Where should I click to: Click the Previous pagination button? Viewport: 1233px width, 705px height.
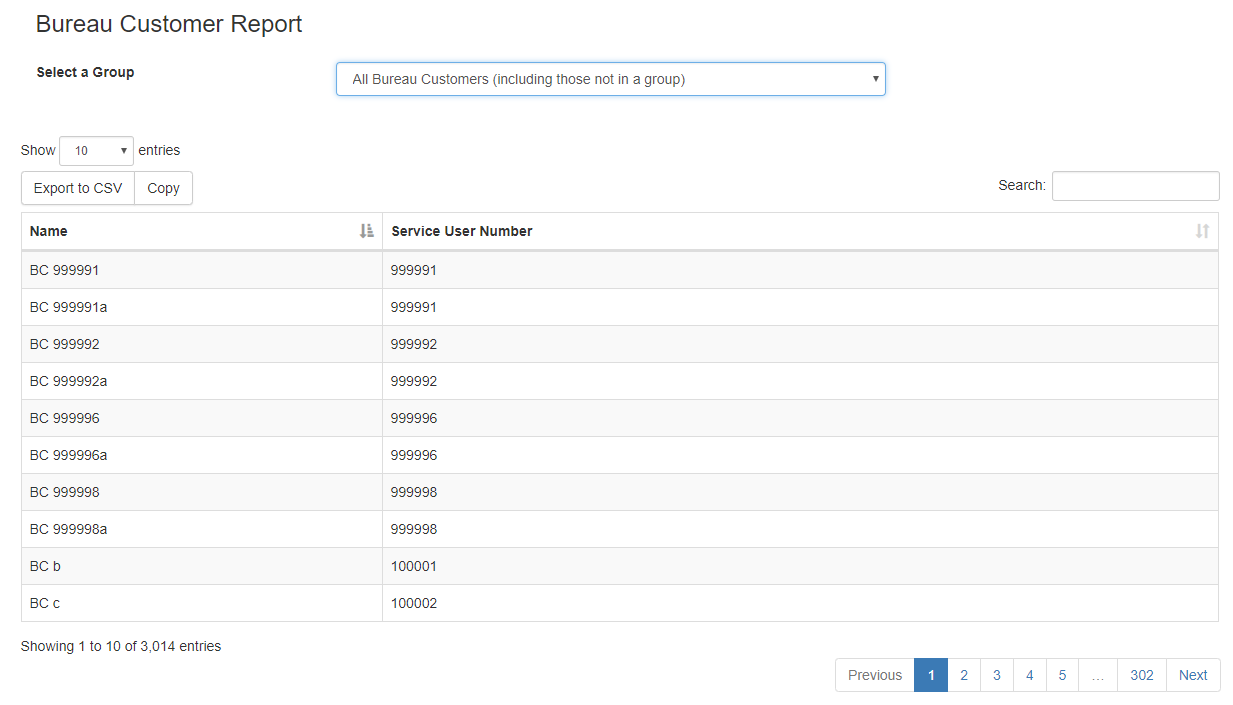point(874,675)
